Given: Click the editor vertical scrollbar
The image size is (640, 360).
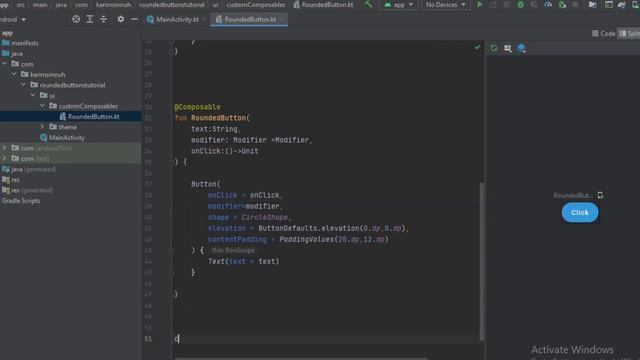Looking at the screenshot, I should pyautogui.click(x=482, y=261).
